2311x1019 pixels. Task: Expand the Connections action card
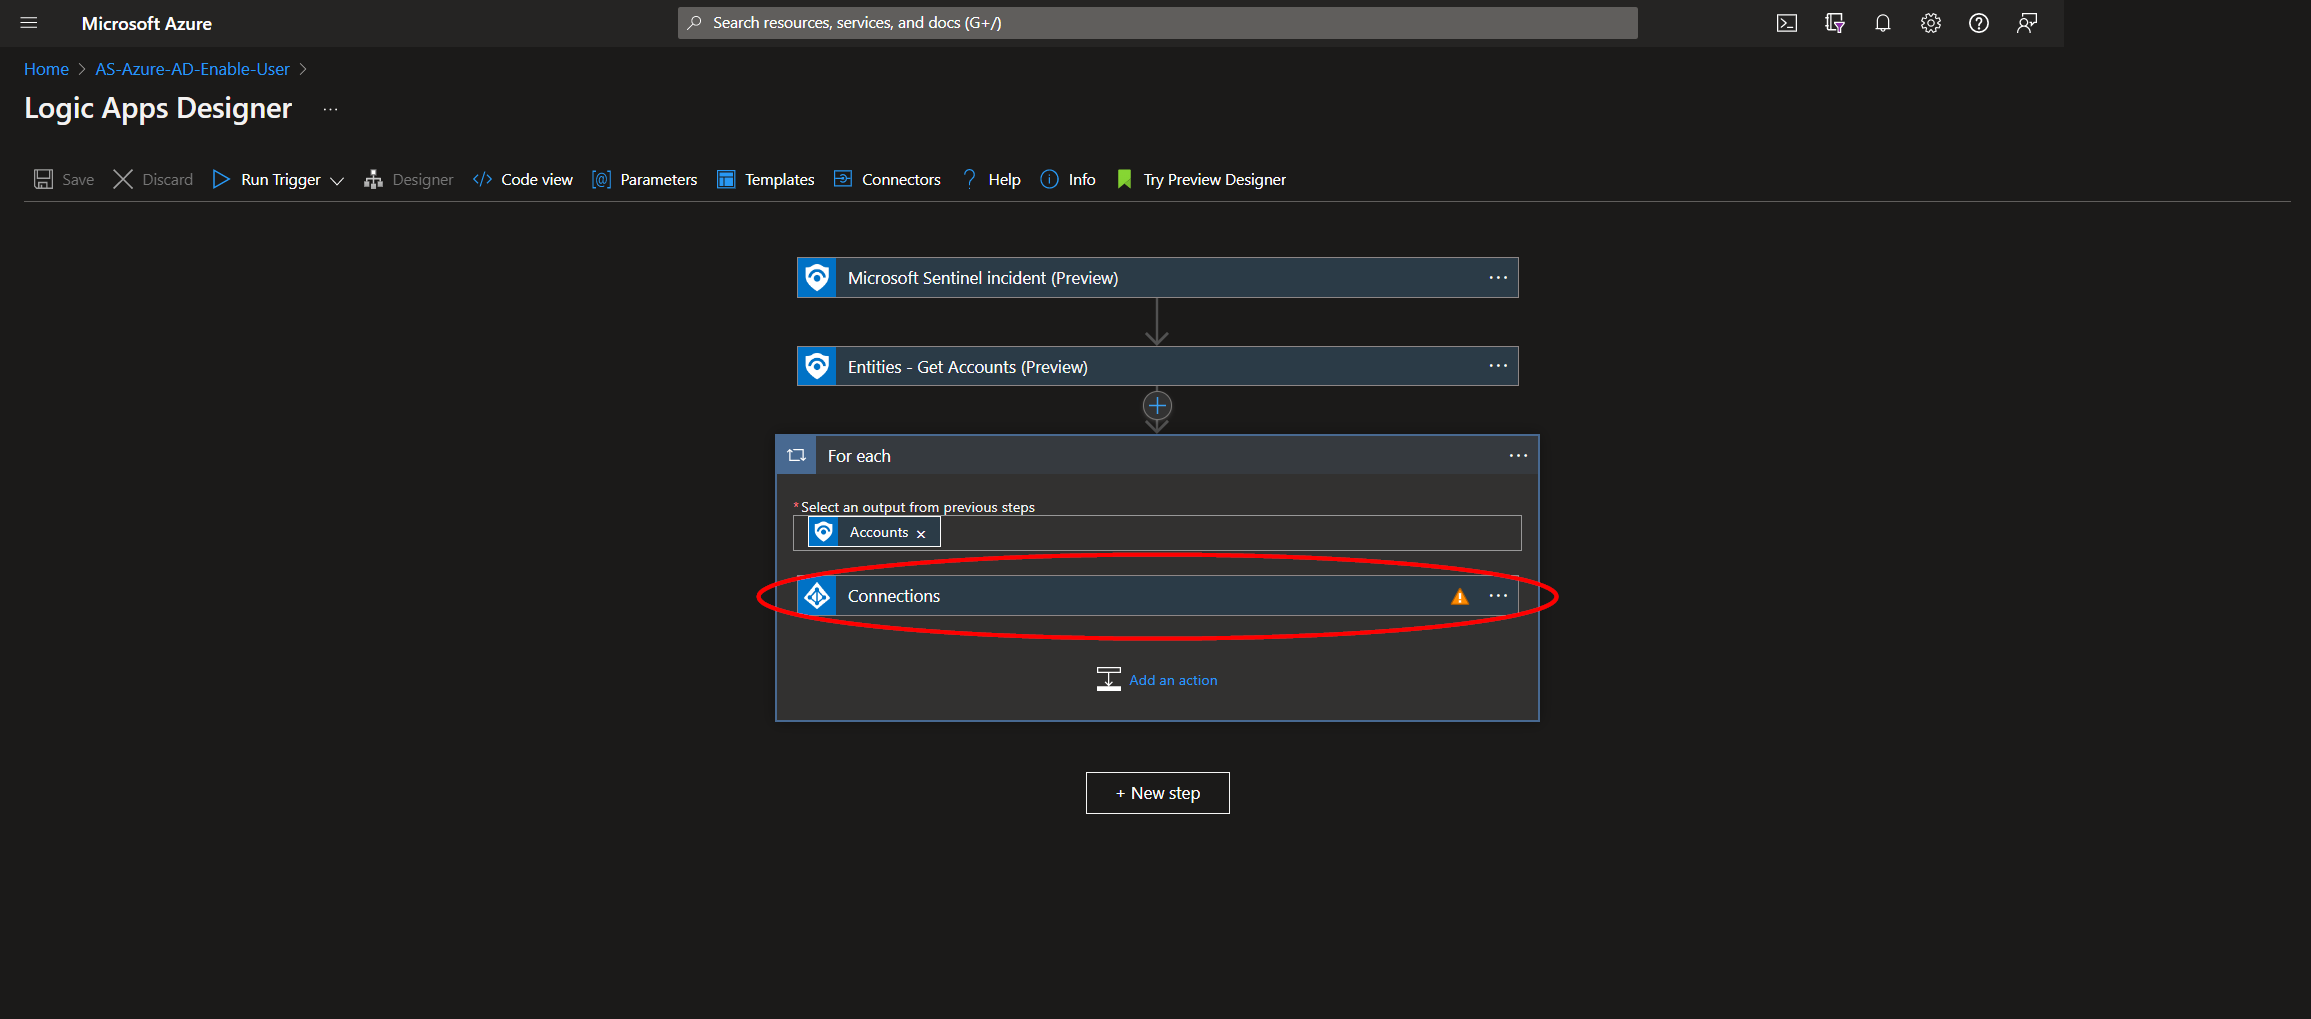[x=1157, y=596]
